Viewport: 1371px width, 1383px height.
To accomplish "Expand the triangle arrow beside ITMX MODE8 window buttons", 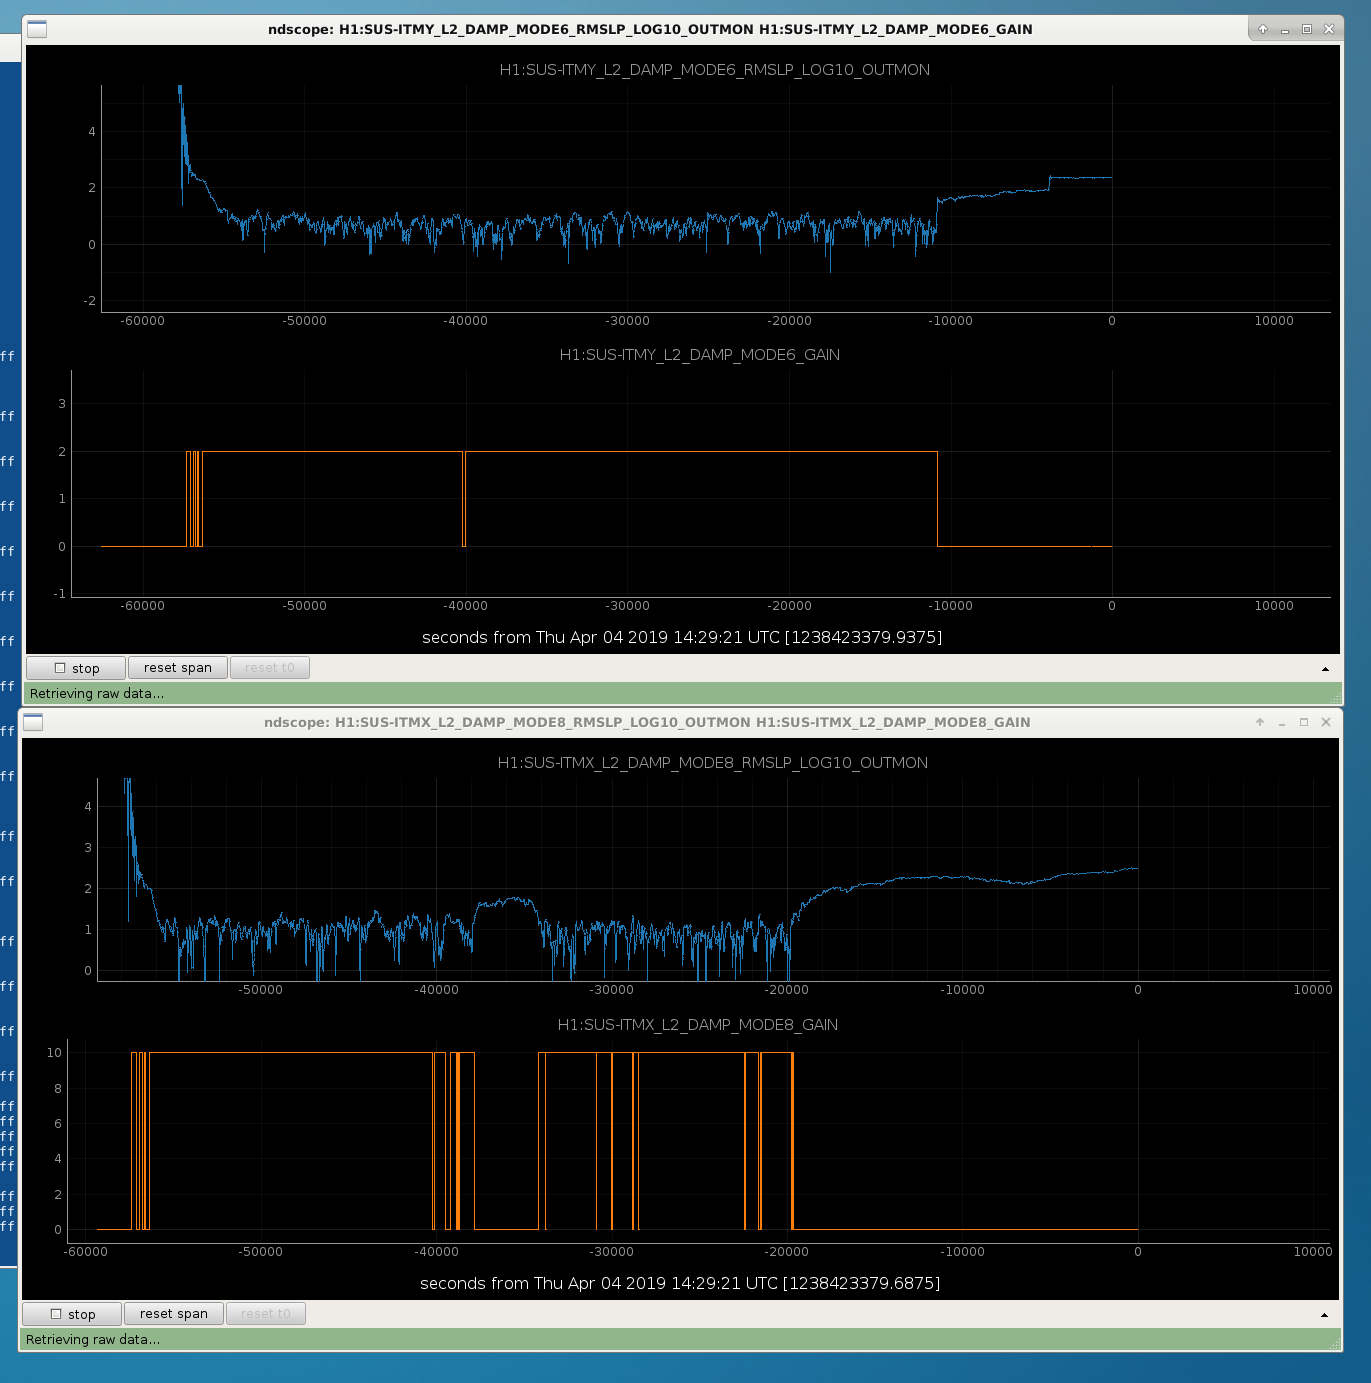I will point(1324,1315).
